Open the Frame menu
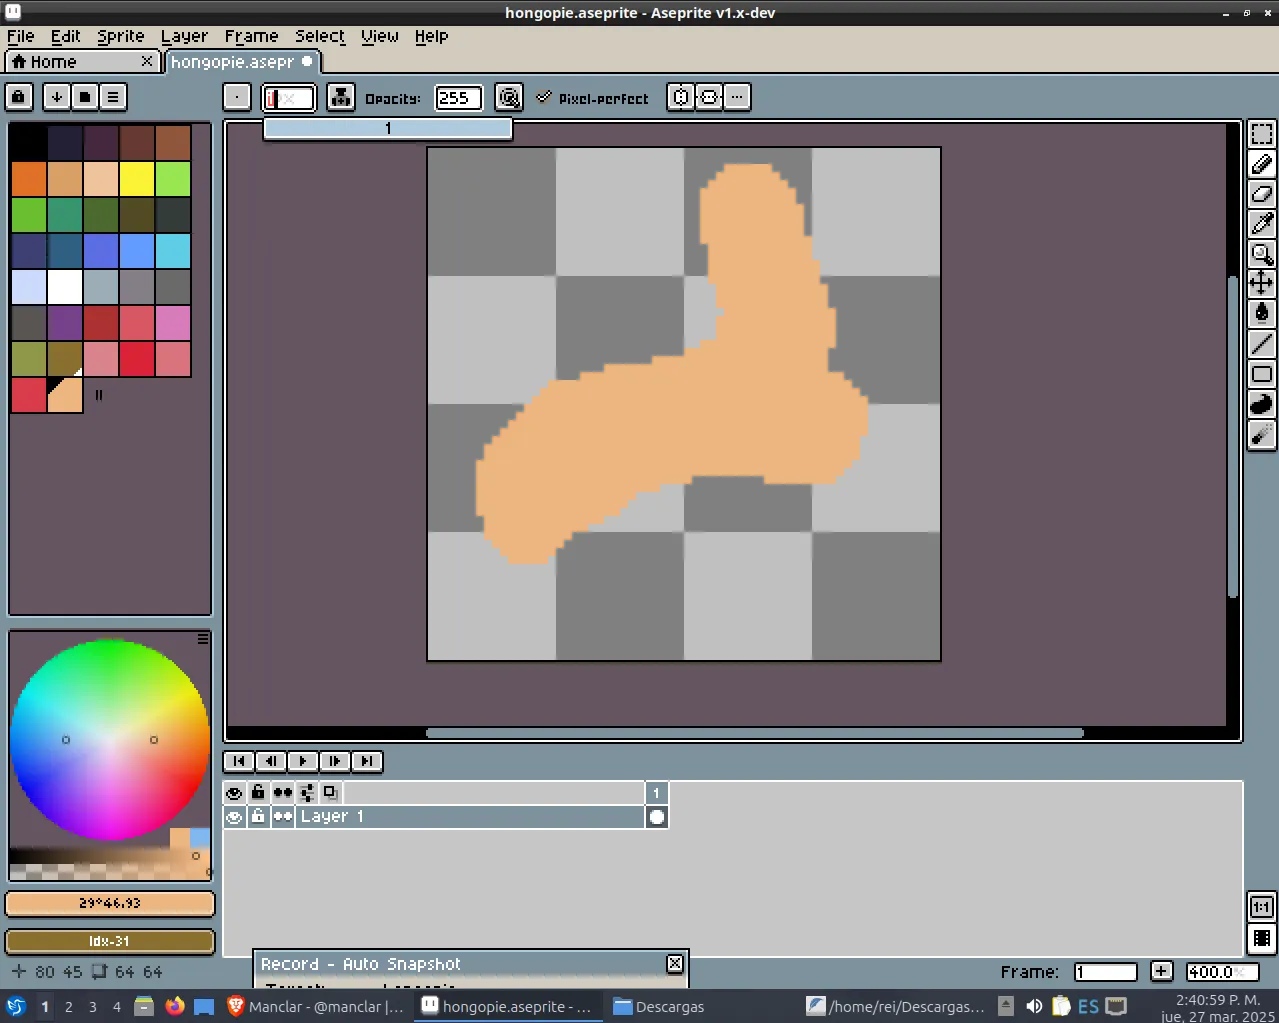This screenshot has width=1279, height=1023. [x=252, y=36]
